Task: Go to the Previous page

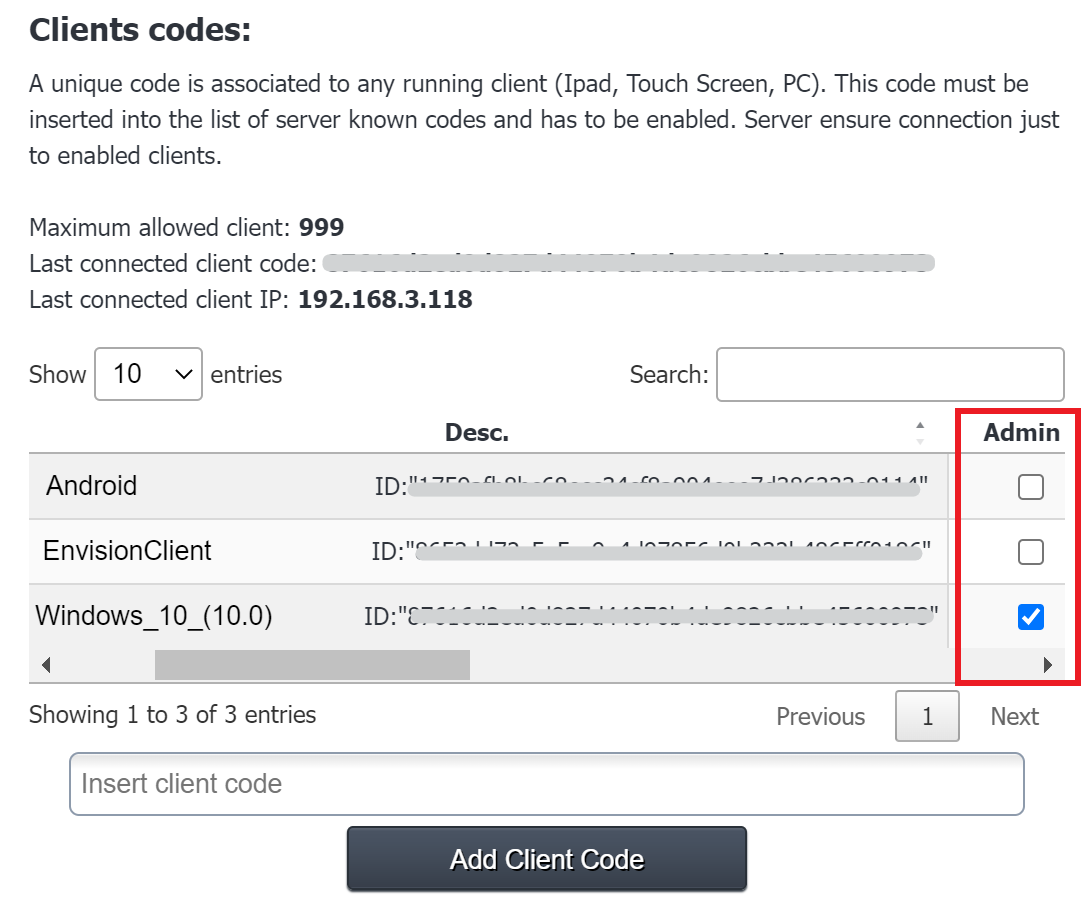Action: click(820, 717)
